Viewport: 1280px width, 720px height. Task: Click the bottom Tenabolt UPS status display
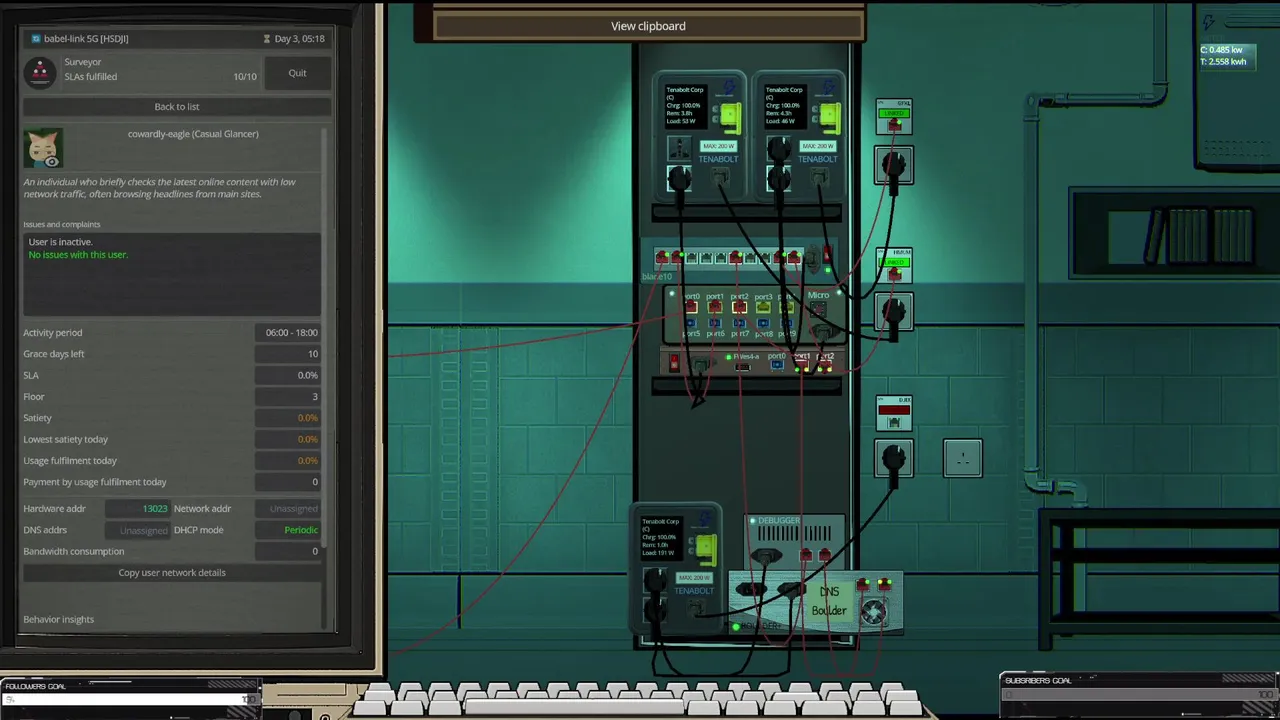point(662,539)
